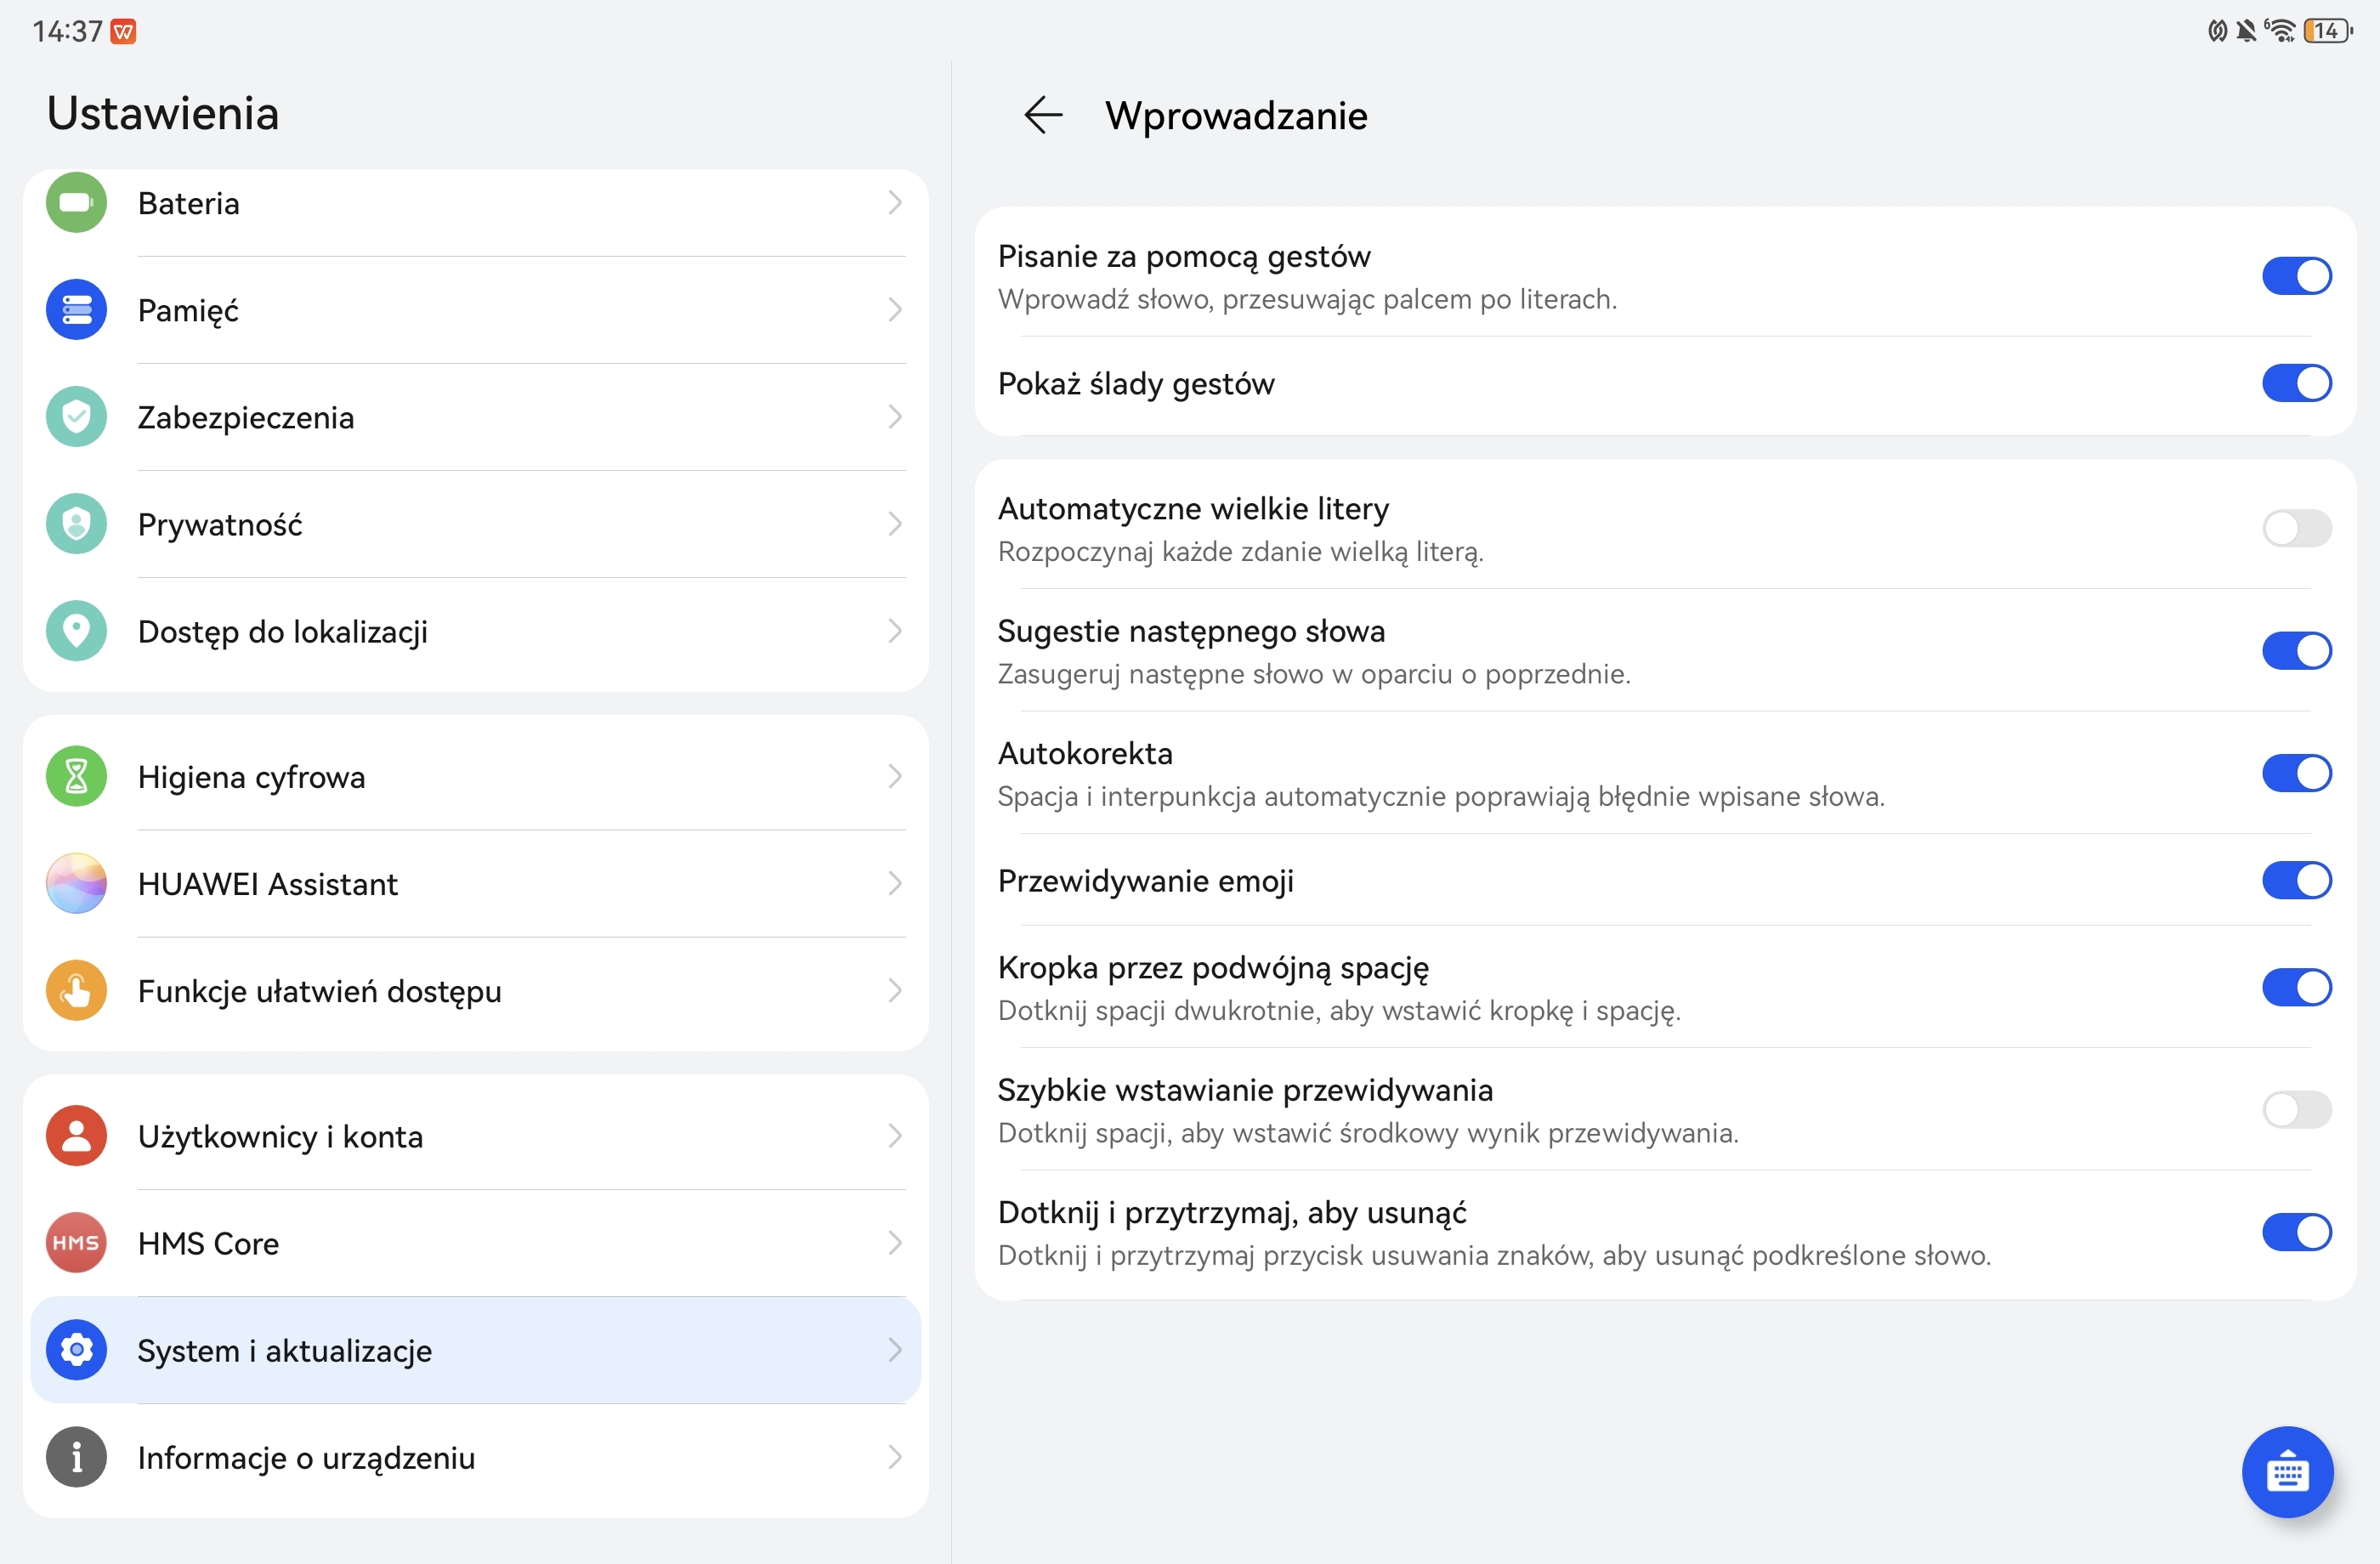Enable Automatyczne wielkie litery switch
The height and width of the screenshot is (1564, 2380).
pos(2297,528)
